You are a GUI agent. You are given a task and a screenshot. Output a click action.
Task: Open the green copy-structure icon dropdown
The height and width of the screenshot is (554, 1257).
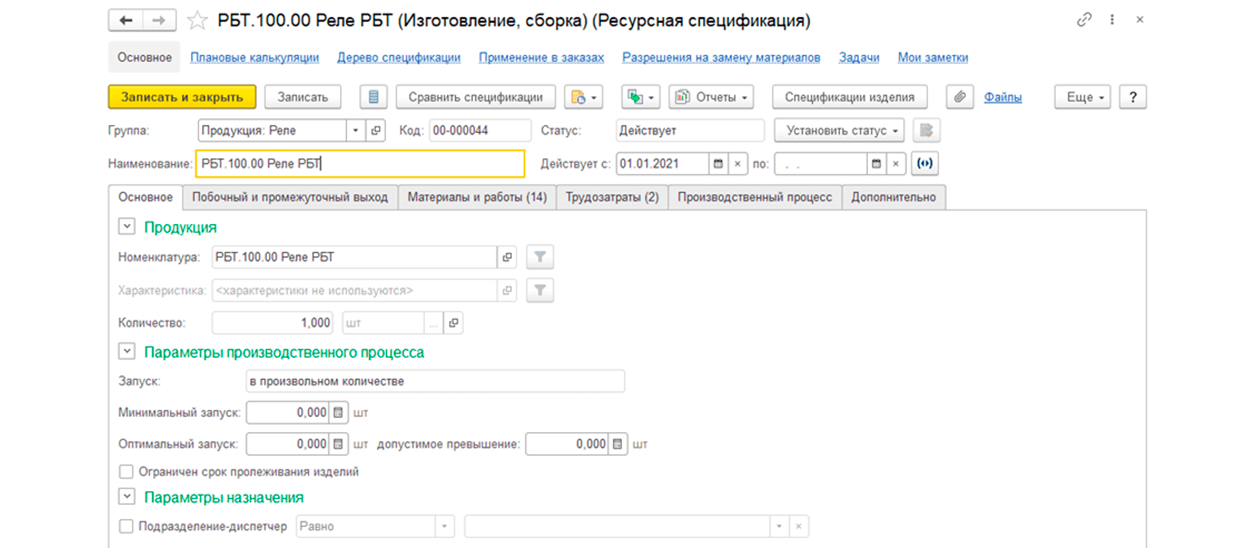coord(641,97)
